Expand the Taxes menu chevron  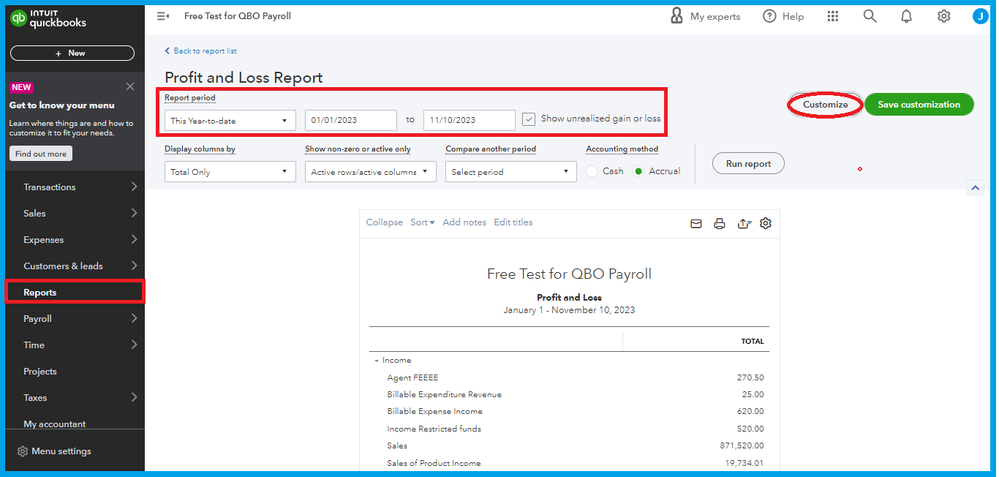pos(134,397)
